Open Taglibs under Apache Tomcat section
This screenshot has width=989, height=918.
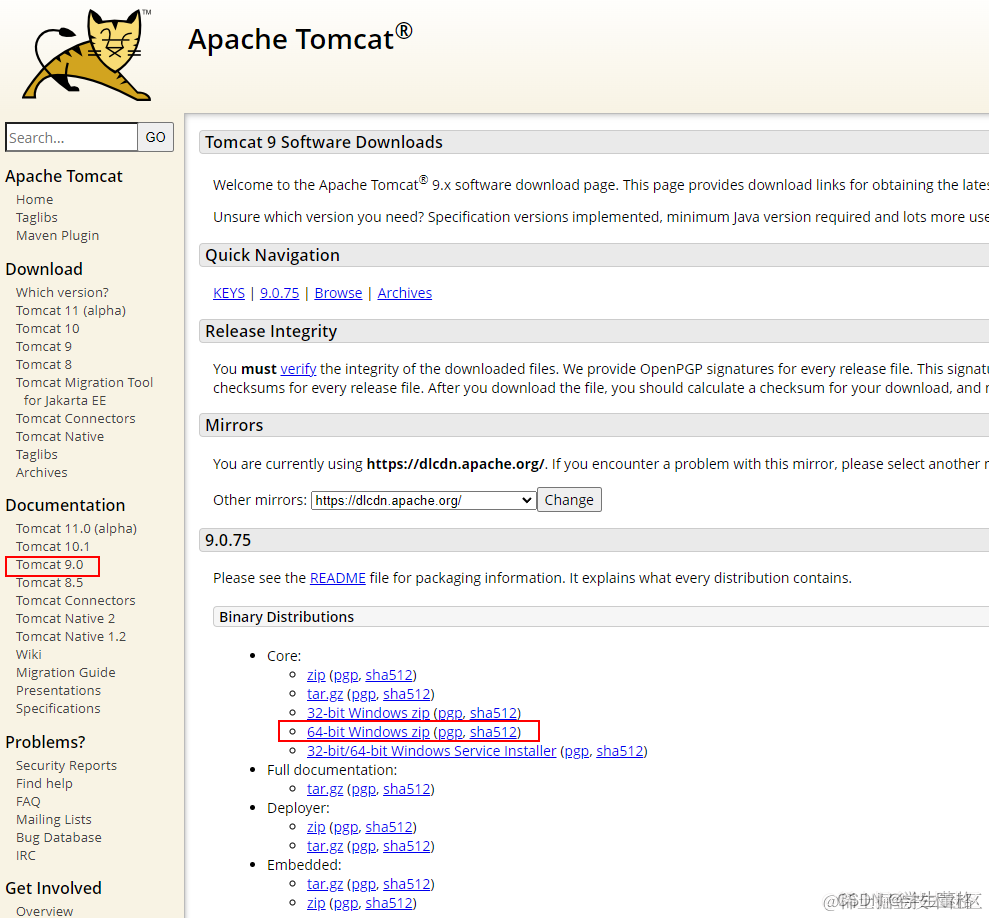(x=37, y=217)
